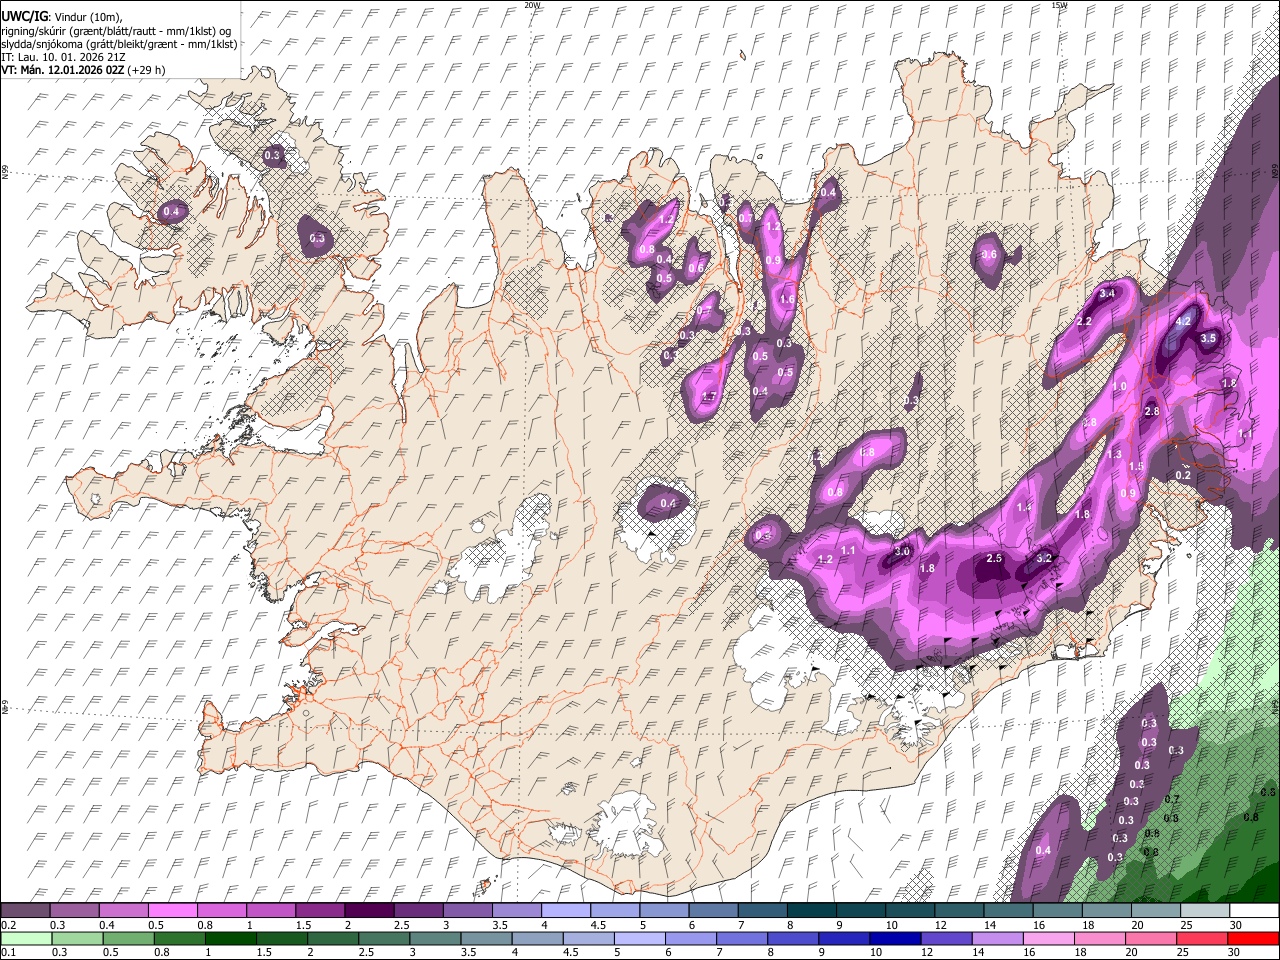The height and width of the screenshot is (960, 1280).
Task: Click the 0.2 label in the purple legend row
Action: pyautogui.click(x=8, y=925)
